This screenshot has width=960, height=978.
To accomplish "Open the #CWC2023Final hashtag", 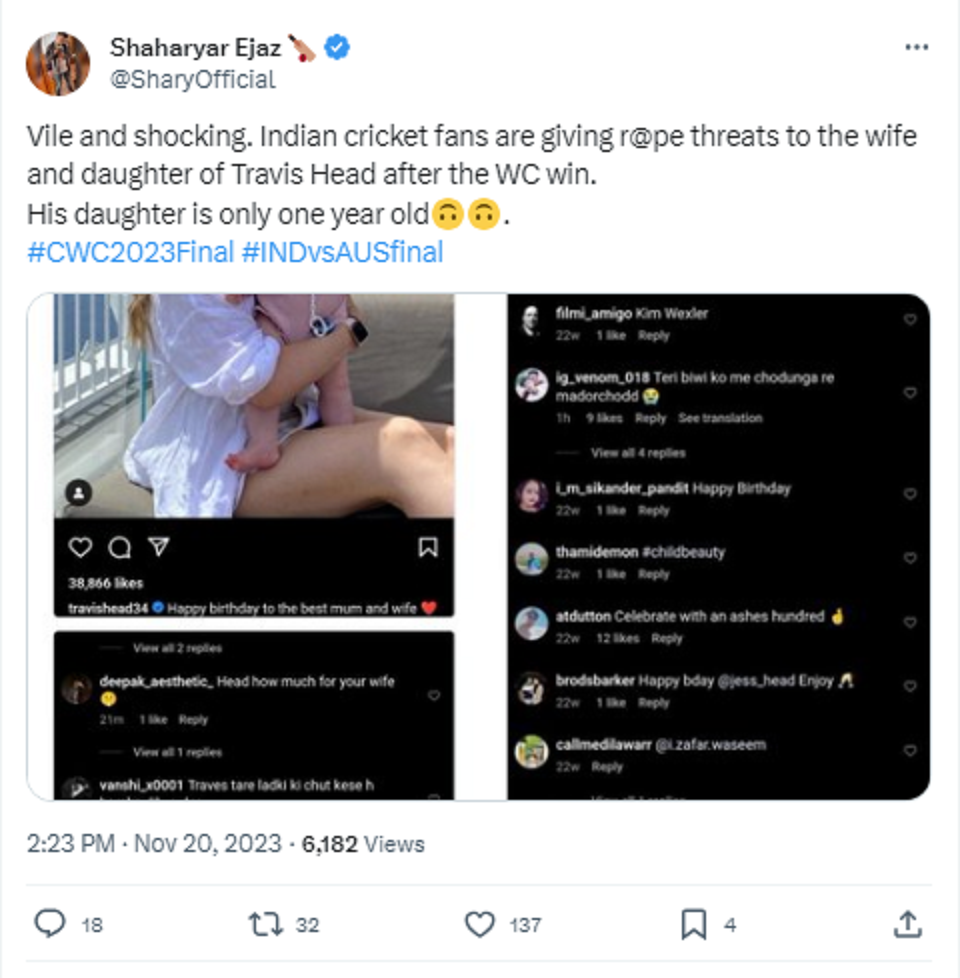I will [x=130, y=253].
